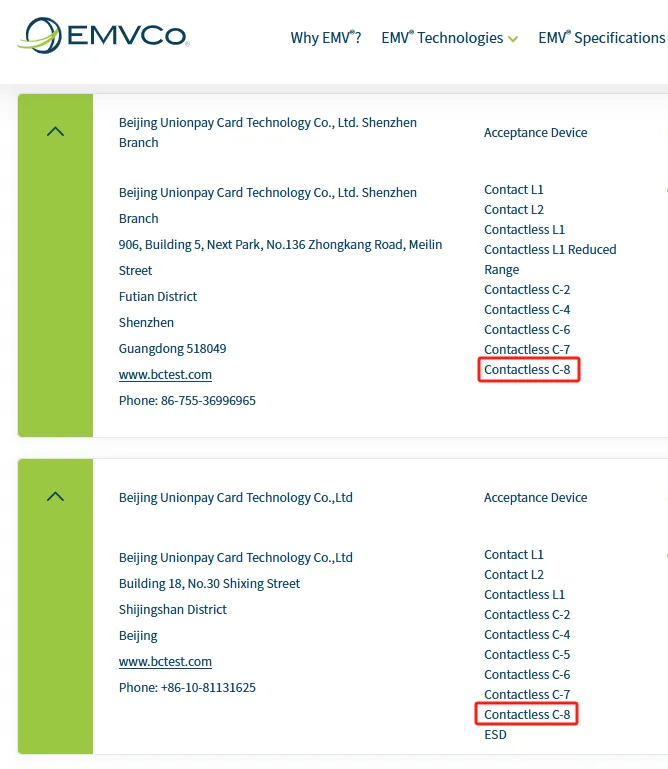The image size is (668, 769).
Task: Open www.bctest.com link in the Shenzhen Branch card
Action: coord(165,375)
